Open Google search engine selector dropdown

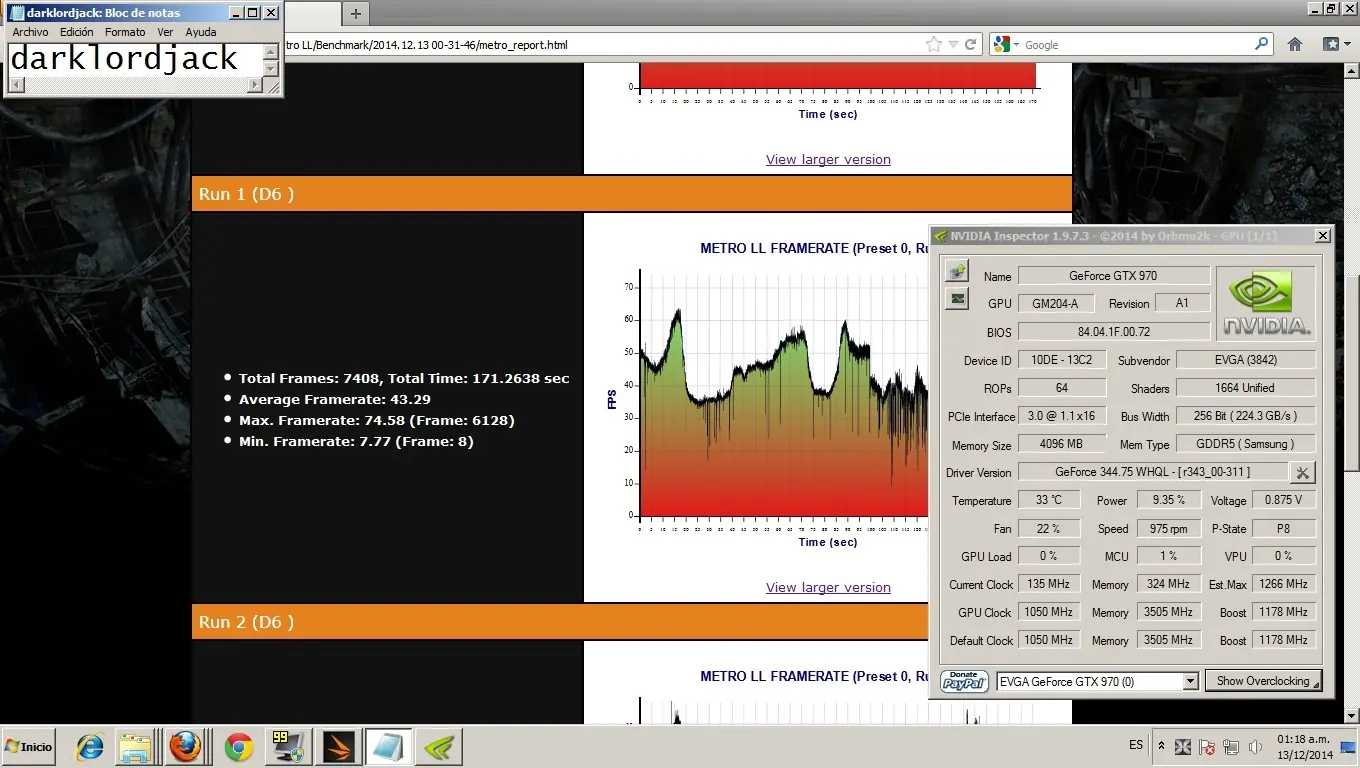tap(1006, 45)
